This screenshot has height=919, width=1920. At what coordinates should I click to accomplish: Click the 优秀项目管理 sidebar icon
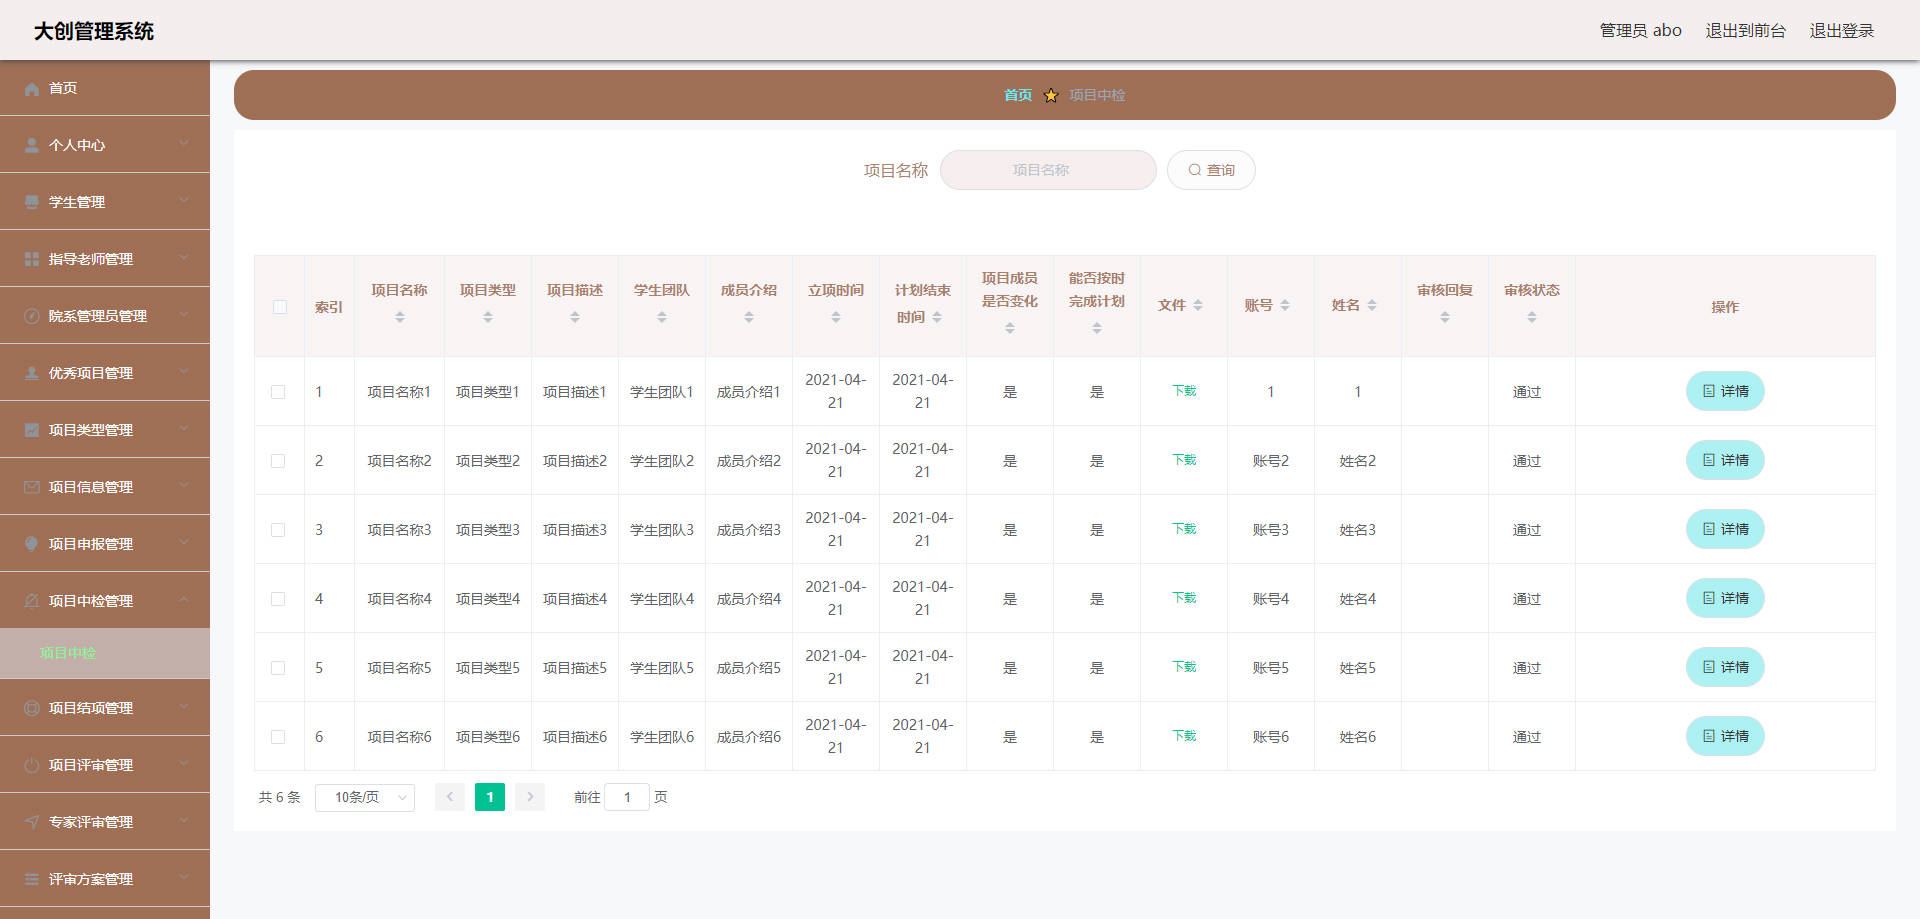pos(32,374)
